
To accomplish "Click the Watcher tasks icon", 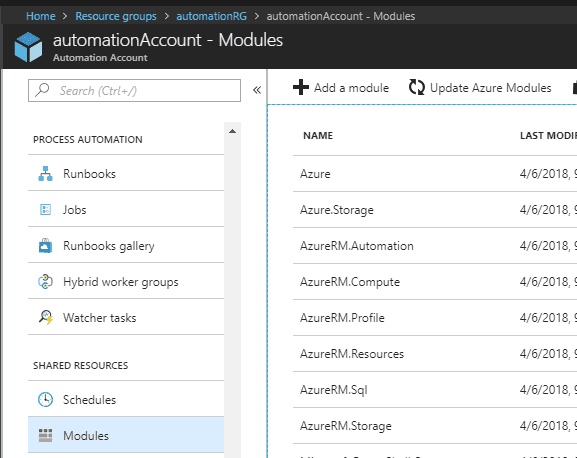I will 46,317.
